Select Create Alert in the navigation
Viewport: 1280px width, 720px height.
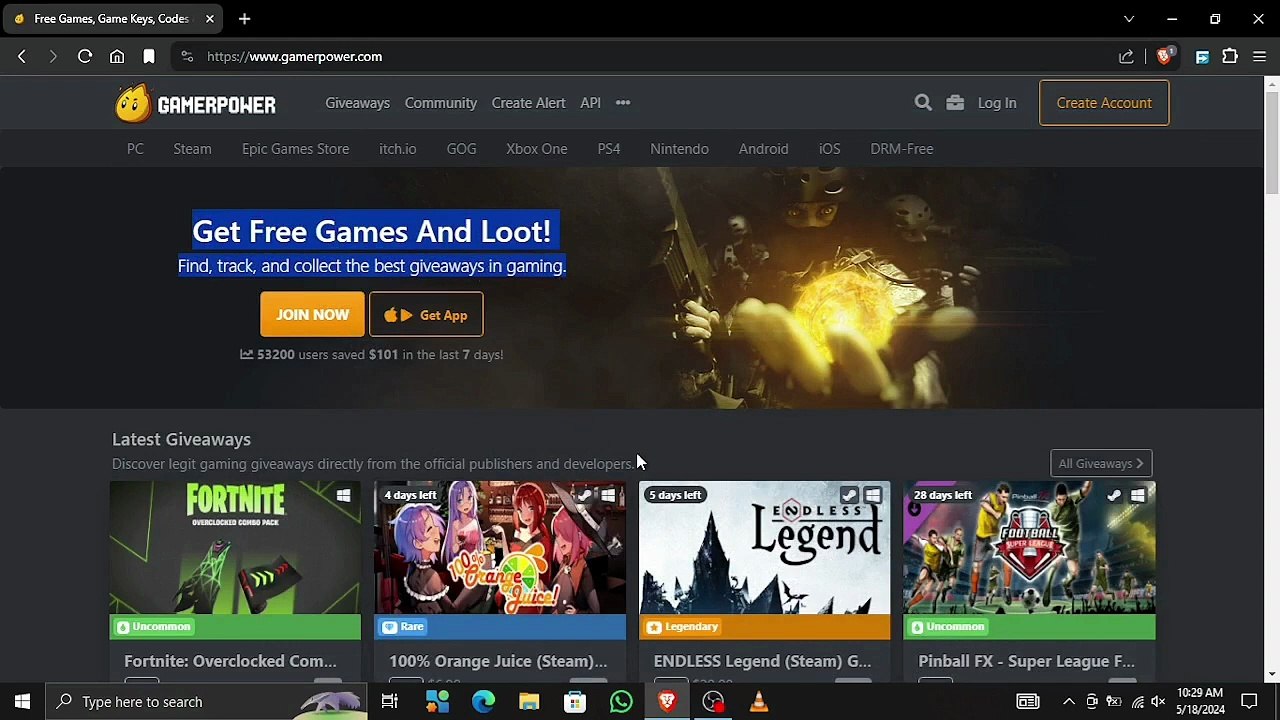(528, 103)
